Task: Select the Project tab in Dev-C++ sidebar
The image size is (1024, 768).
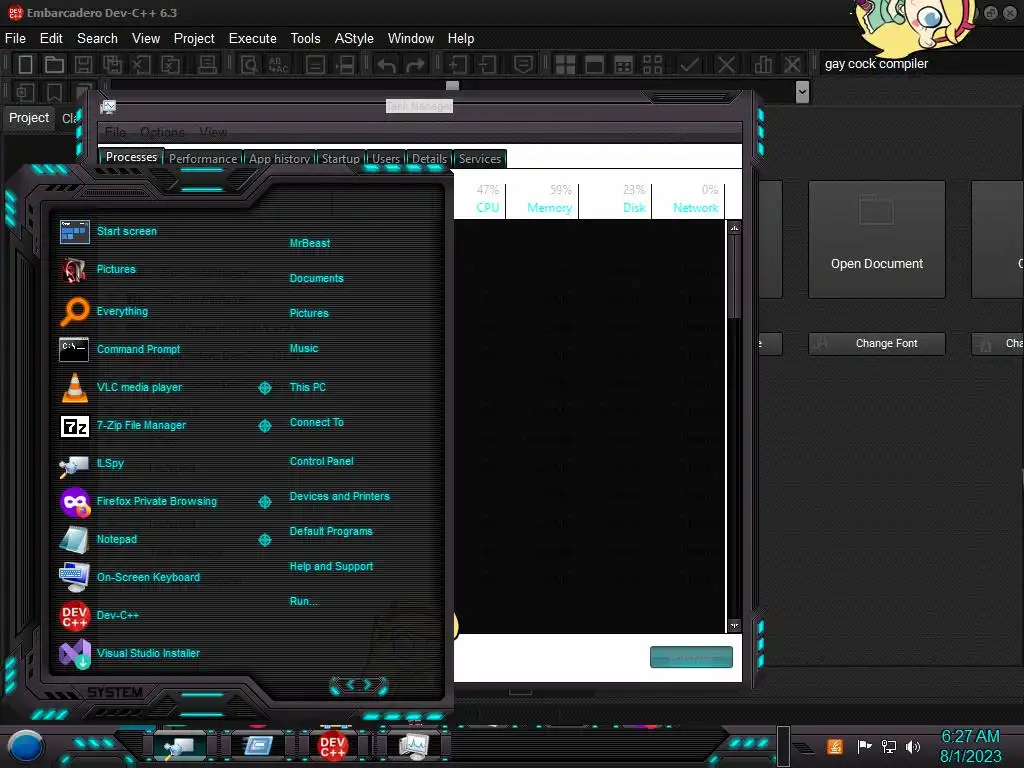Action: (29, 118)
